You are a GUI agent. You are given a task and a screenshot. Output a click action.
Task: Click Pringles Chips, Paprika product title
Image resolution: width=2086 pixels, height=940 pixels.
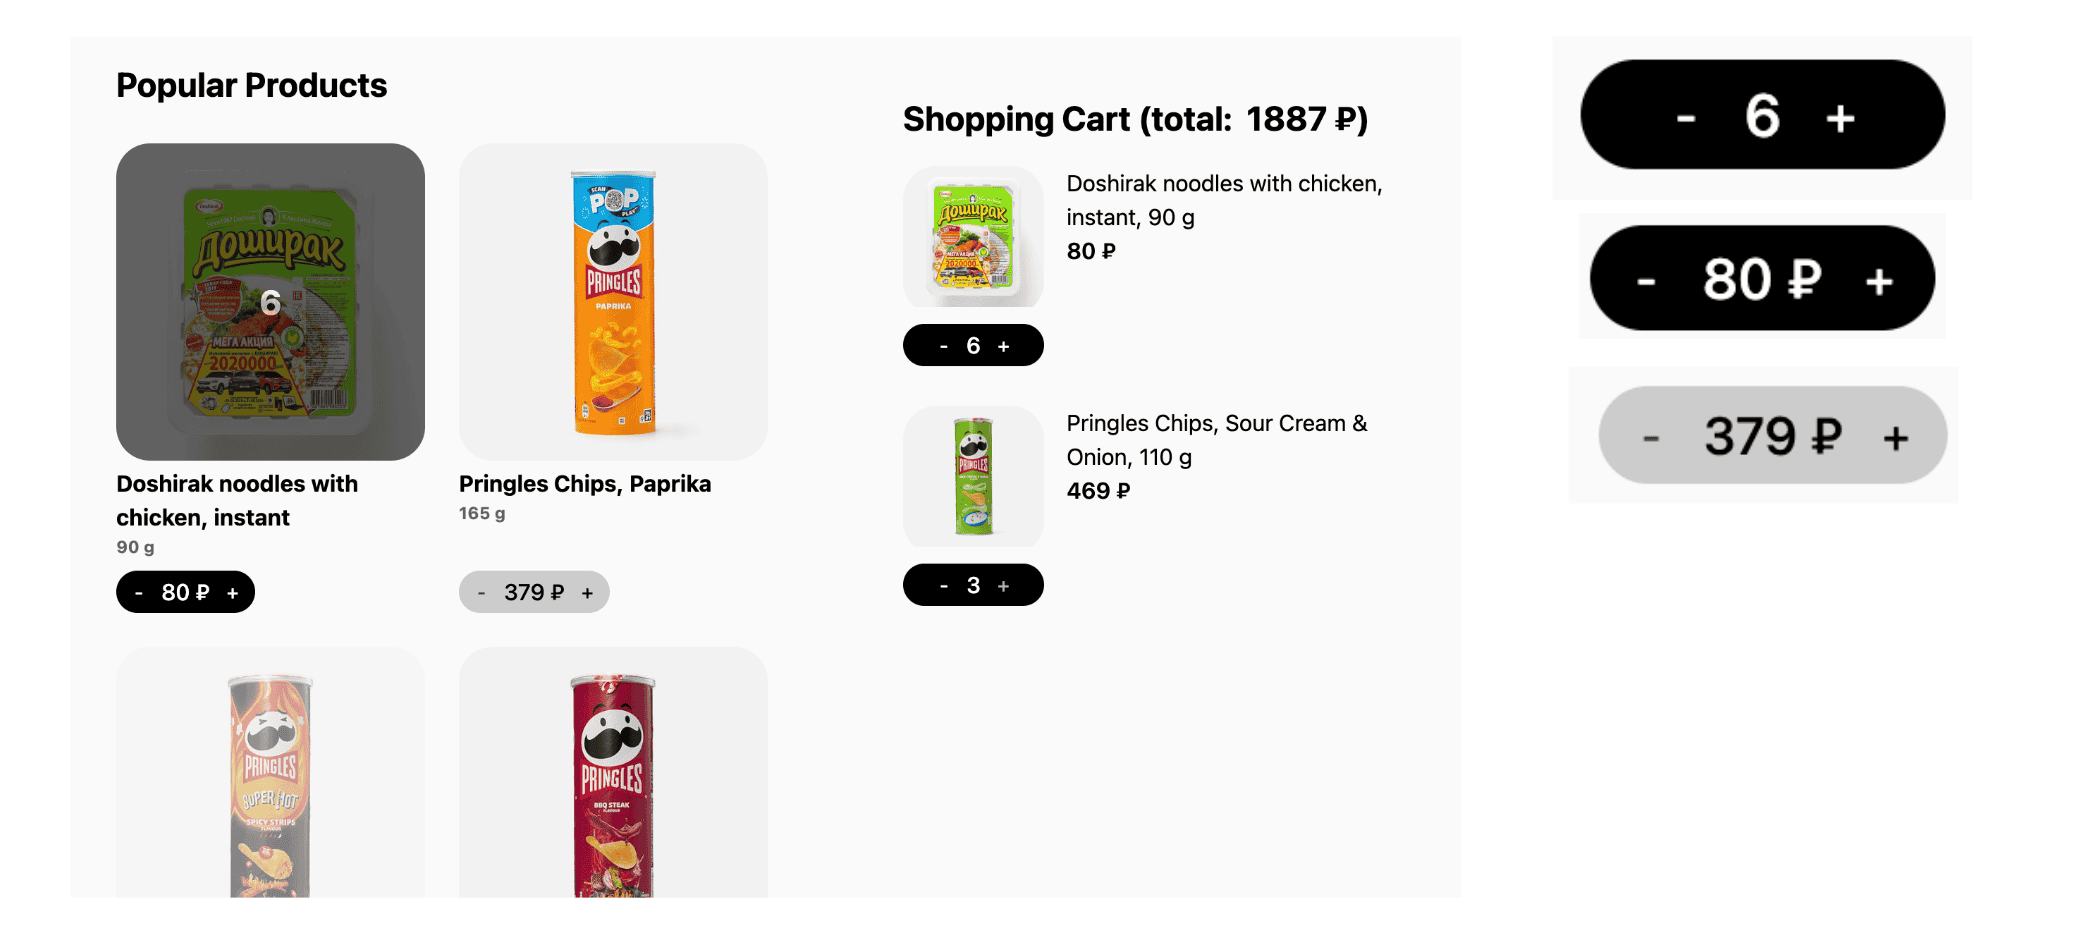point(585,484)
